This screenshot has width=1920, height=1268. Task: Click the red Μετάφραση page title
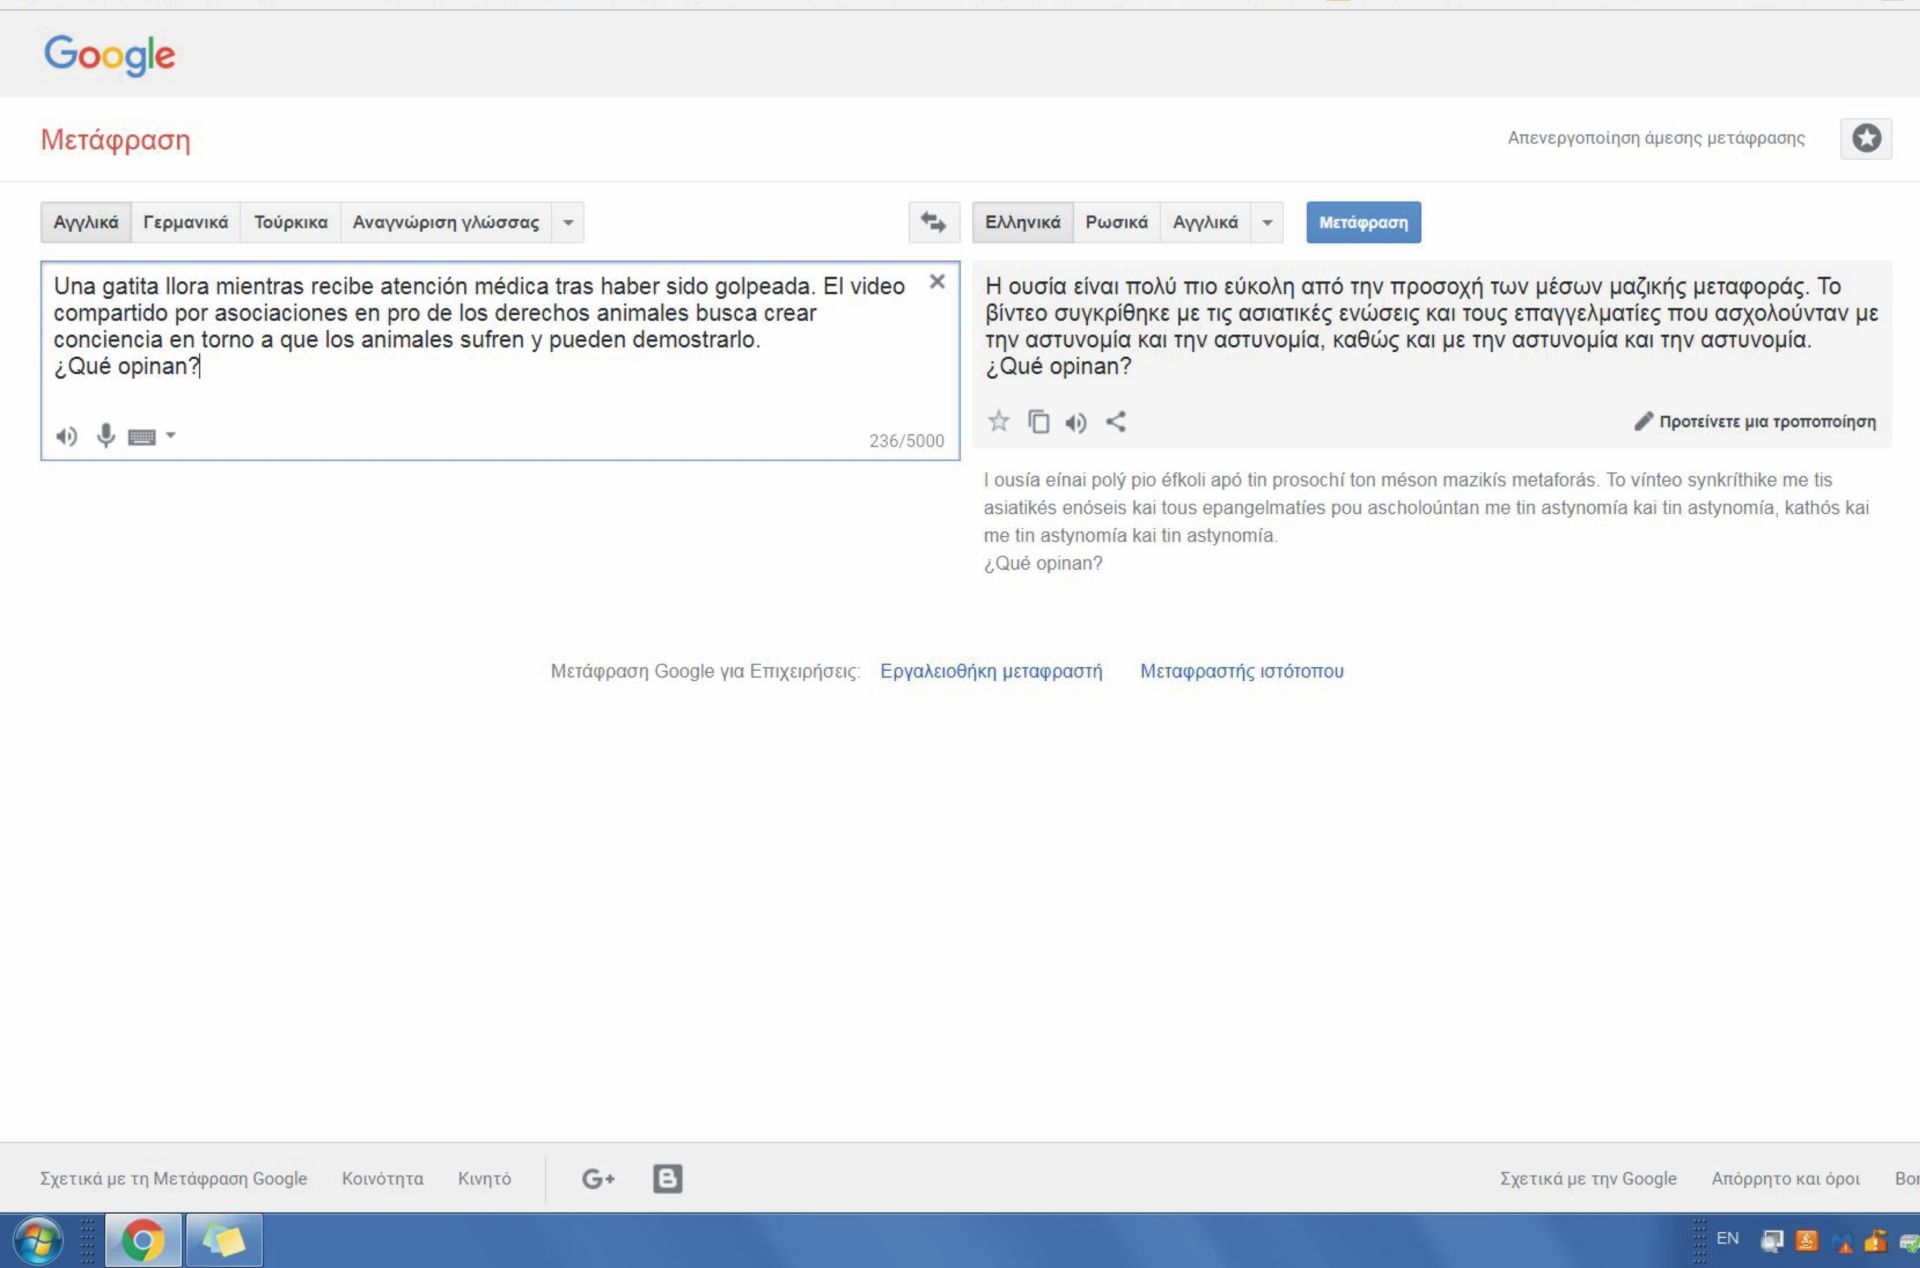pyautogui.click(x=115, y=139)
